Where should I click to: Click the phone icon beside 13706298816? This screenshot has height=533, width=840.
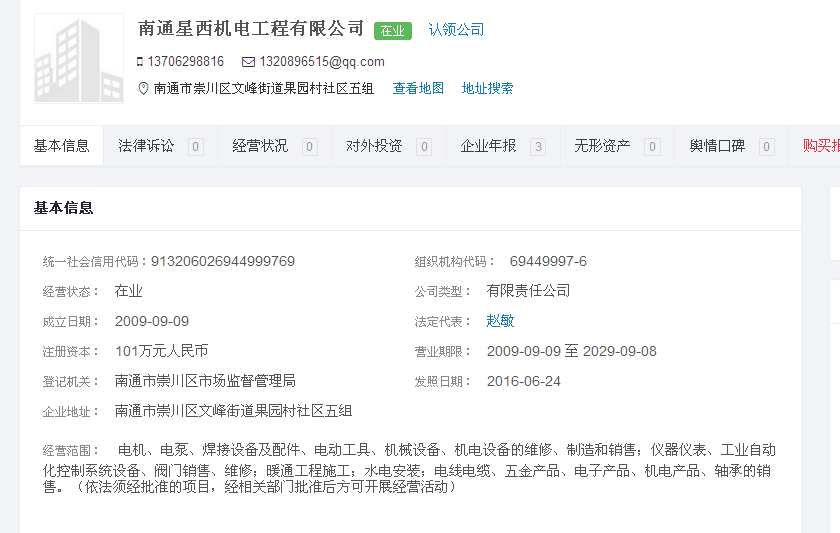coord(140,62)
